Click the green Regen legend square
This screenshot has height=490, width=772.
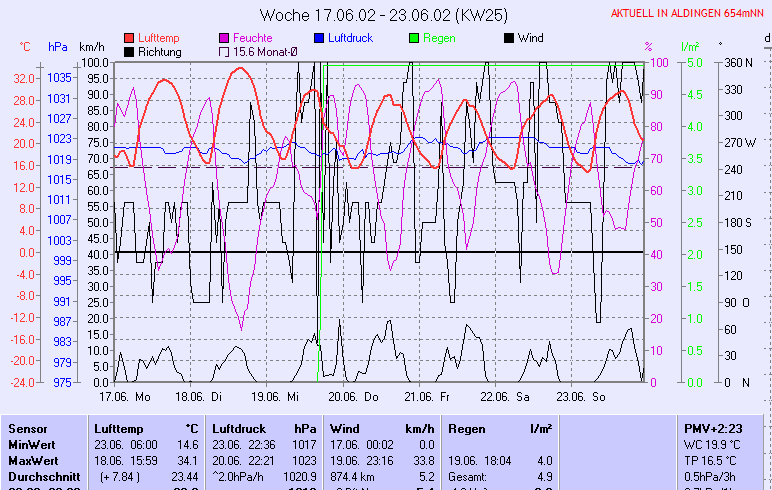click(x=414, y=38)
